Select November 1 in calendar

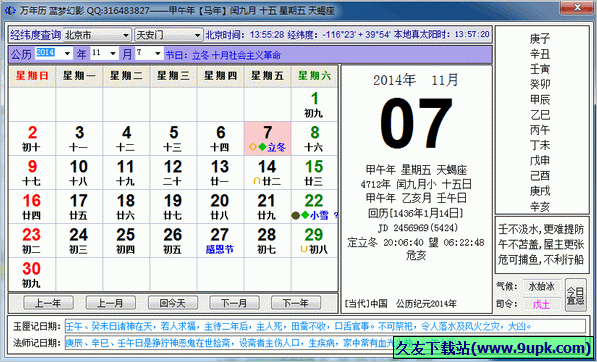[x=314, y=105]
